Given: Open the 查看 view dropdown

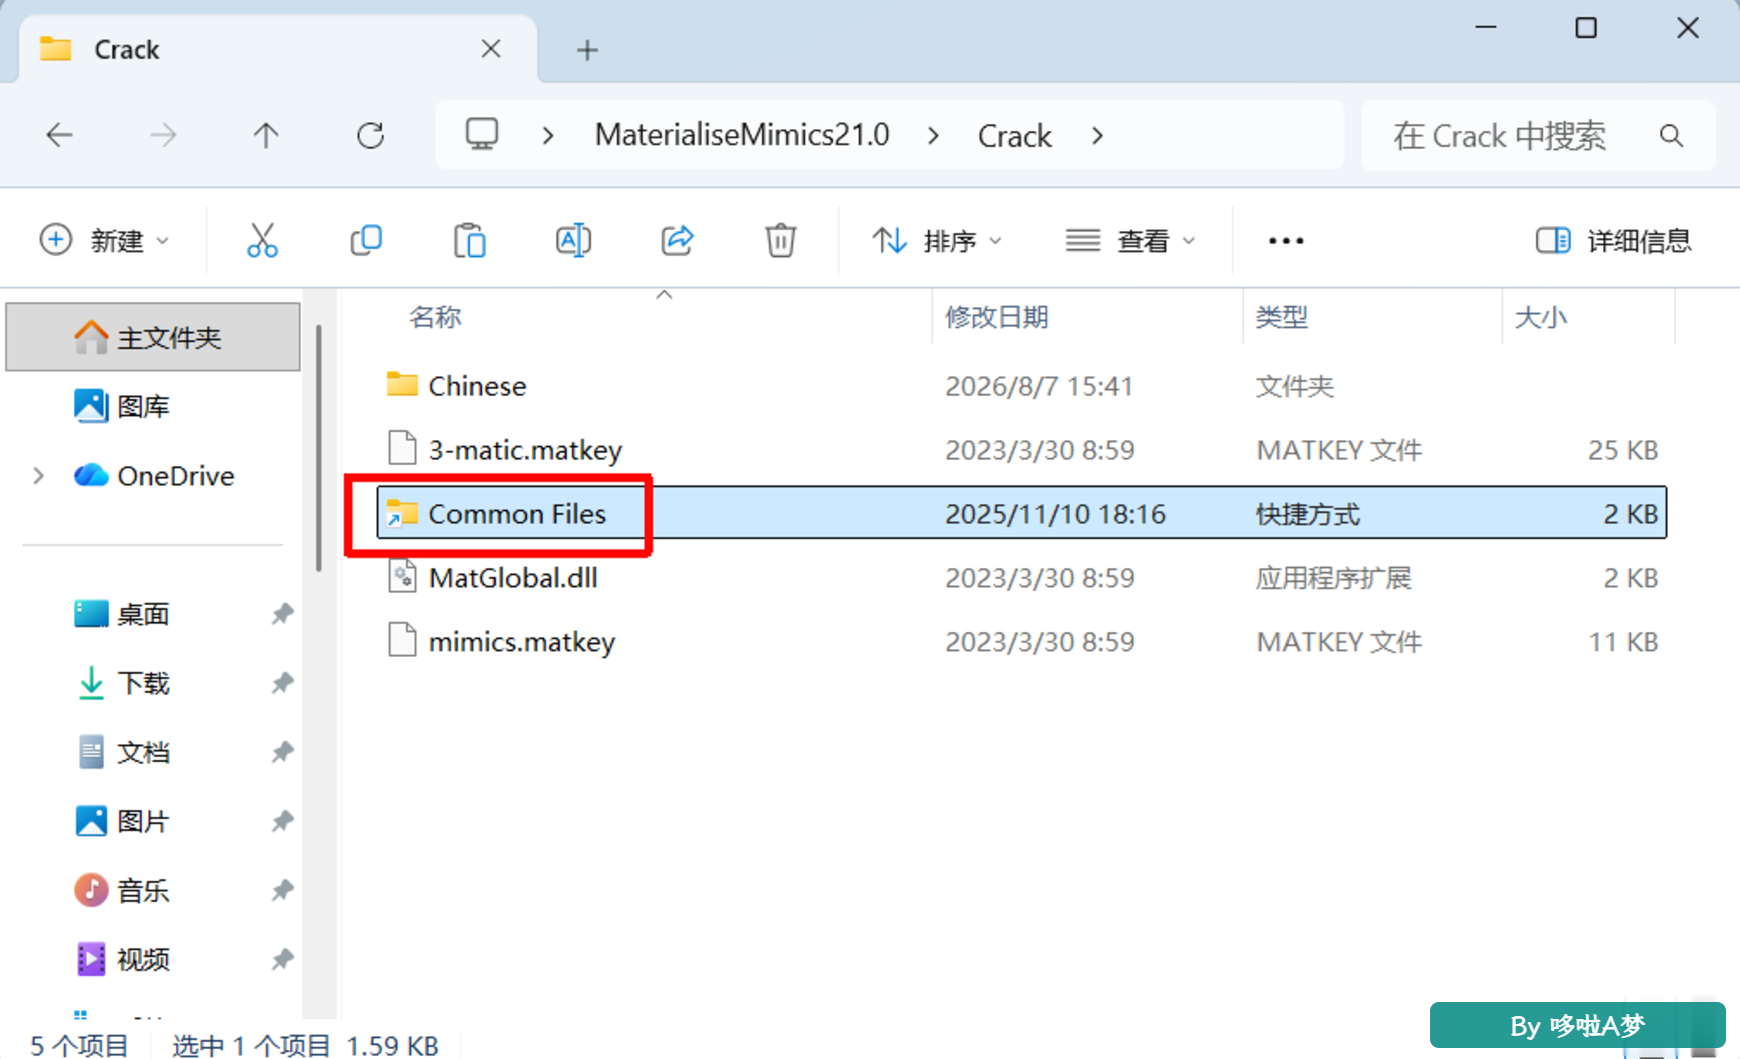Looking at the screenshot, I should pos(1131,241).
